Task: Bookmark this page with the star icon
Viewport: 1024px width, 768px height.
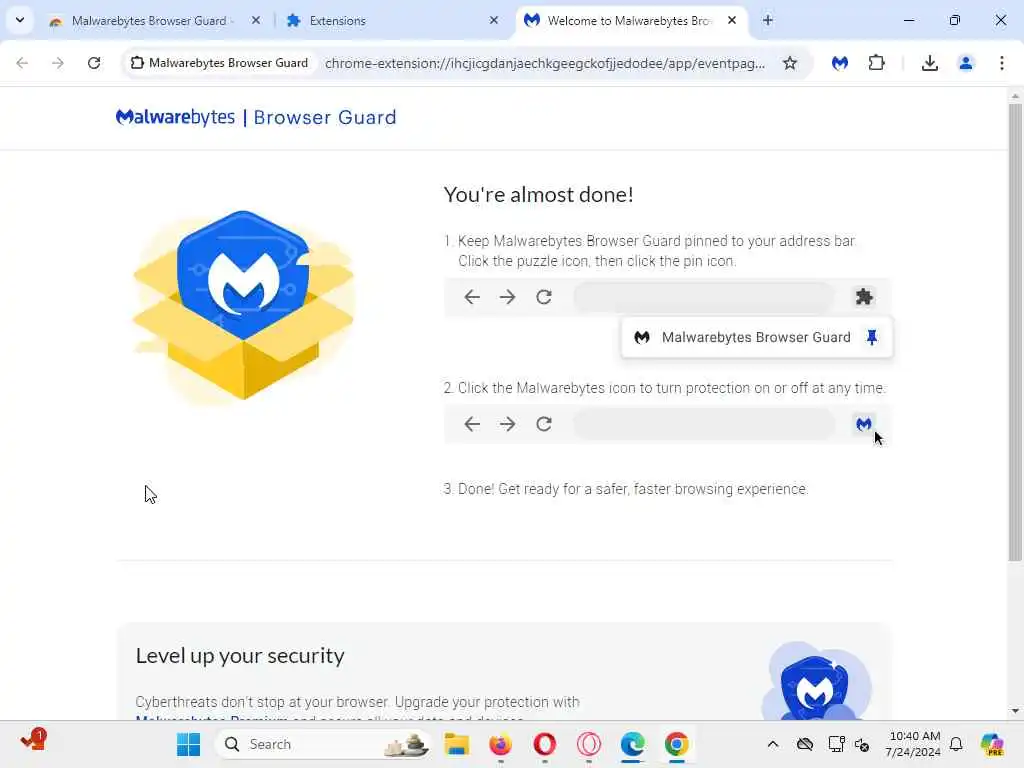Action: [x=790, y=63]
